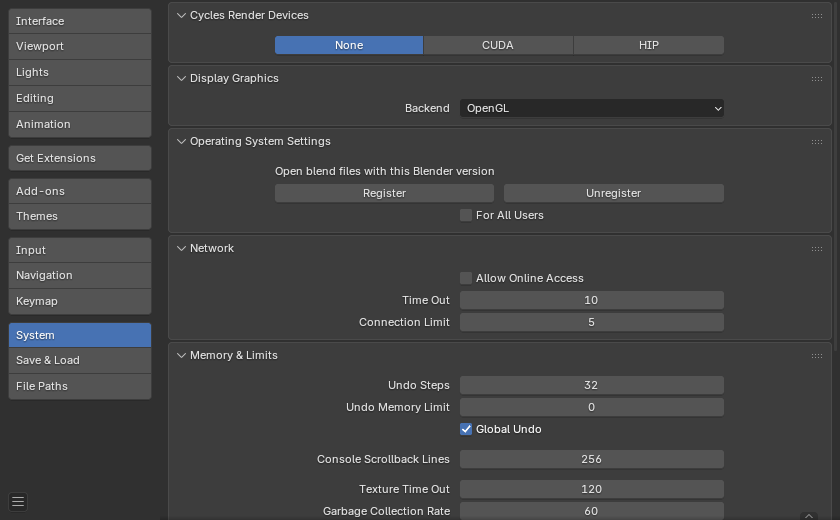Image resolution: width=840 pixels, height=520 pixels.
Task: Click the Undo Memory Limit field
Action: point(591,408)
